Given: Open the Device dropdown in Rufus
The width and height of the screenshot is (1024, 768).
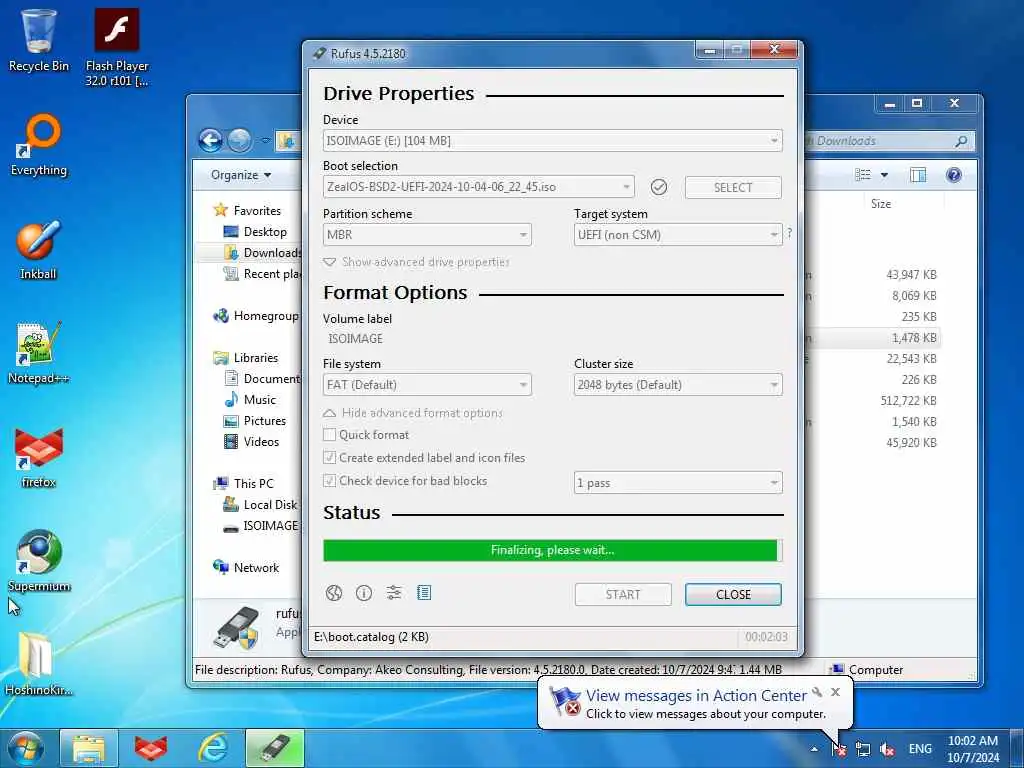Looking at the screenshot, I should 552,141.
